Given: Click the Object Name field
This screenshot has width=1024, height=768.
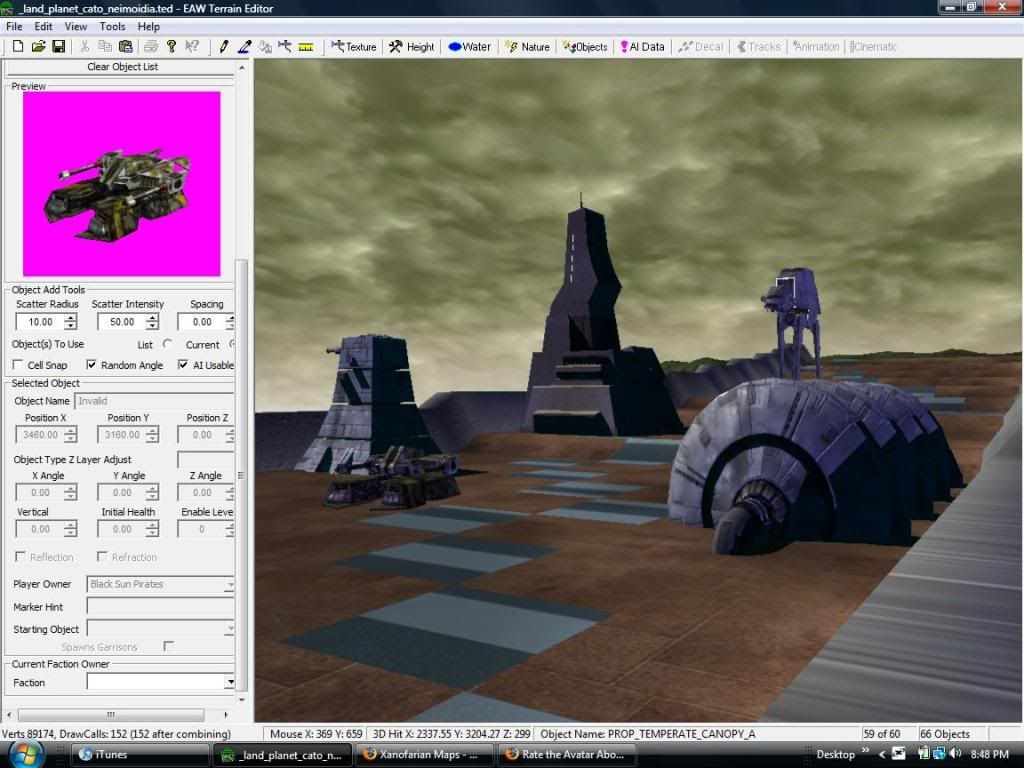Looking at the screenshot, I should (154, 401).
